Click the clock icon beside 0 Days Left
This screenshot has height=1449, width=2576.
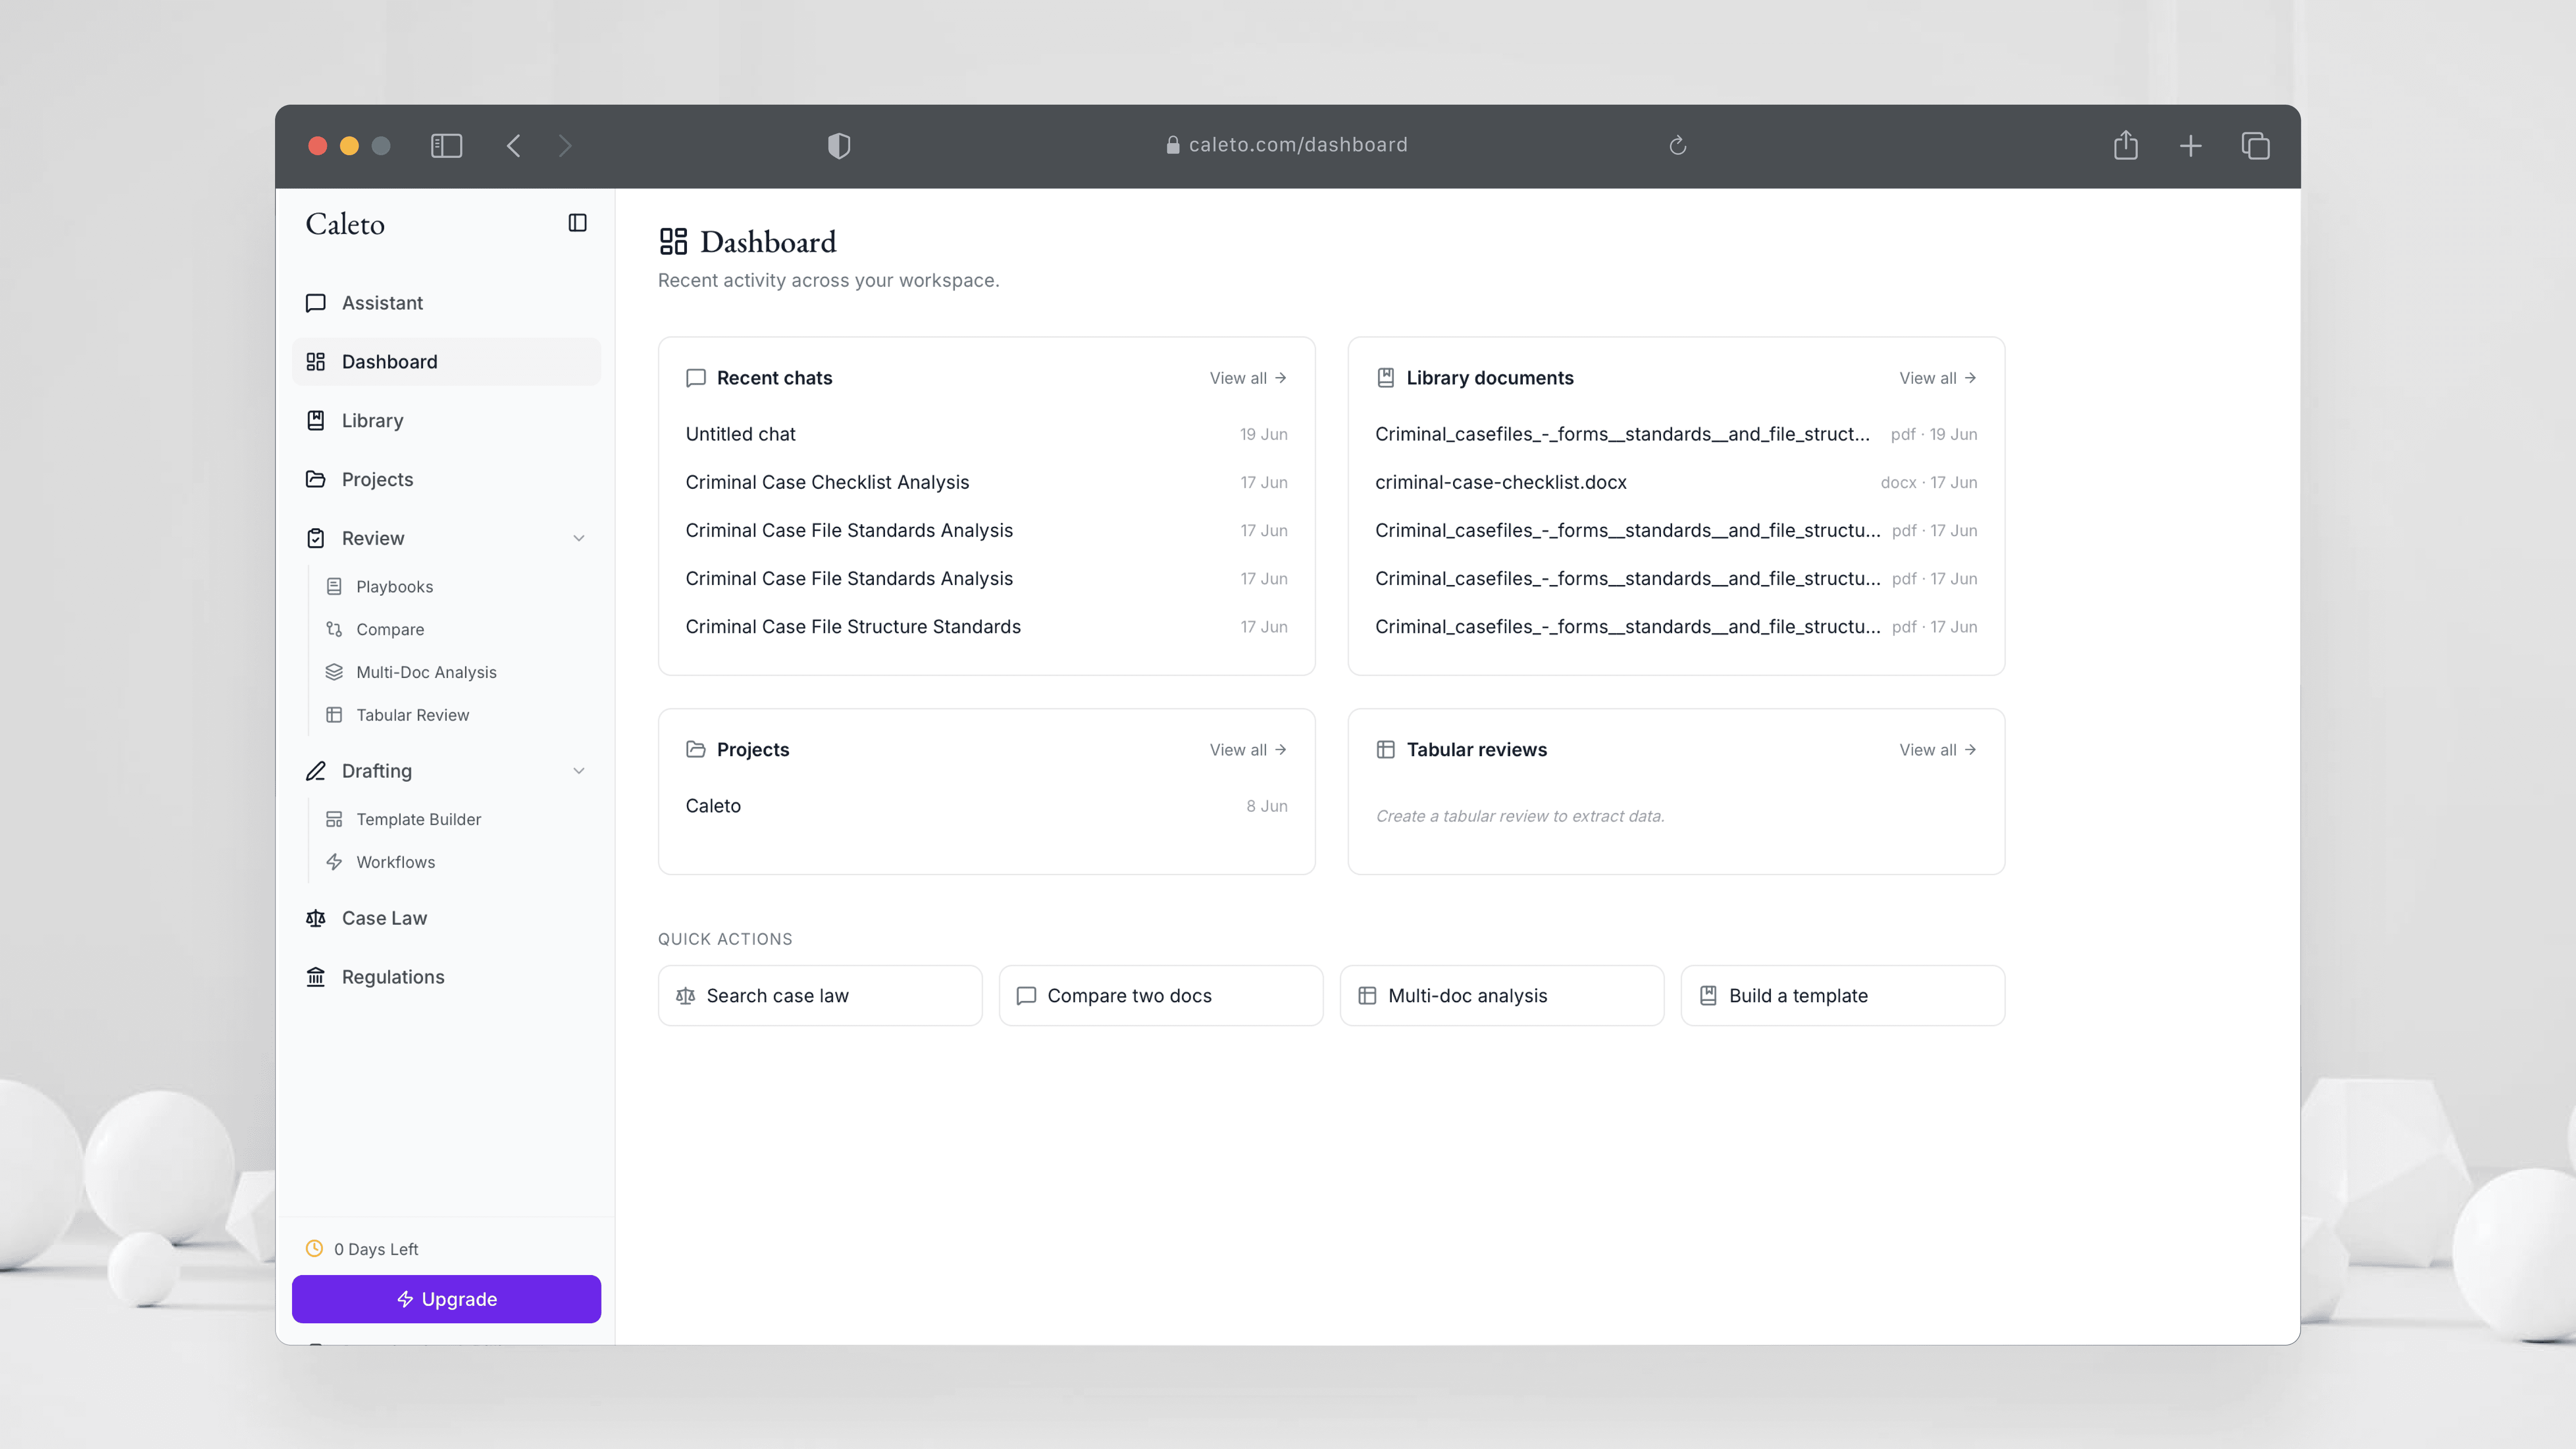point(314,1249)
